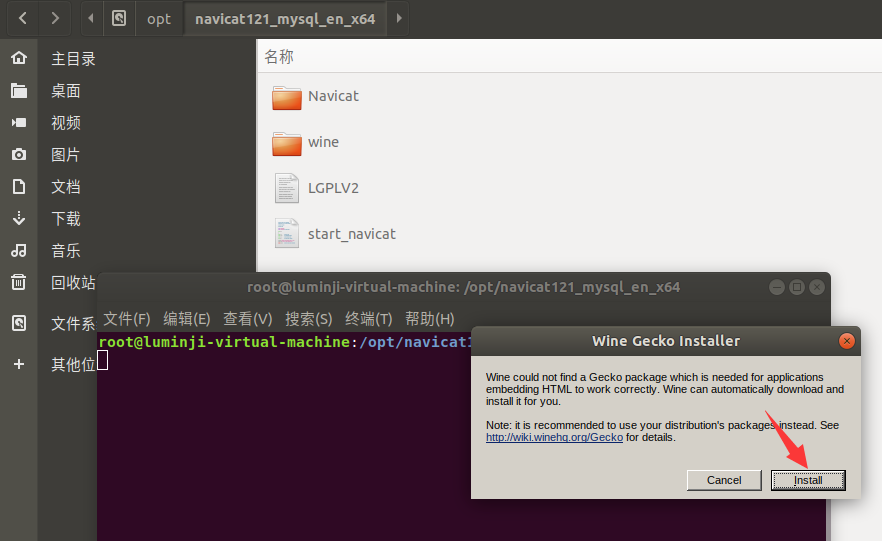The image size is (882, 541).
Task: Click the download arrow icon in sidebar
Action: (x=19, y=218)
